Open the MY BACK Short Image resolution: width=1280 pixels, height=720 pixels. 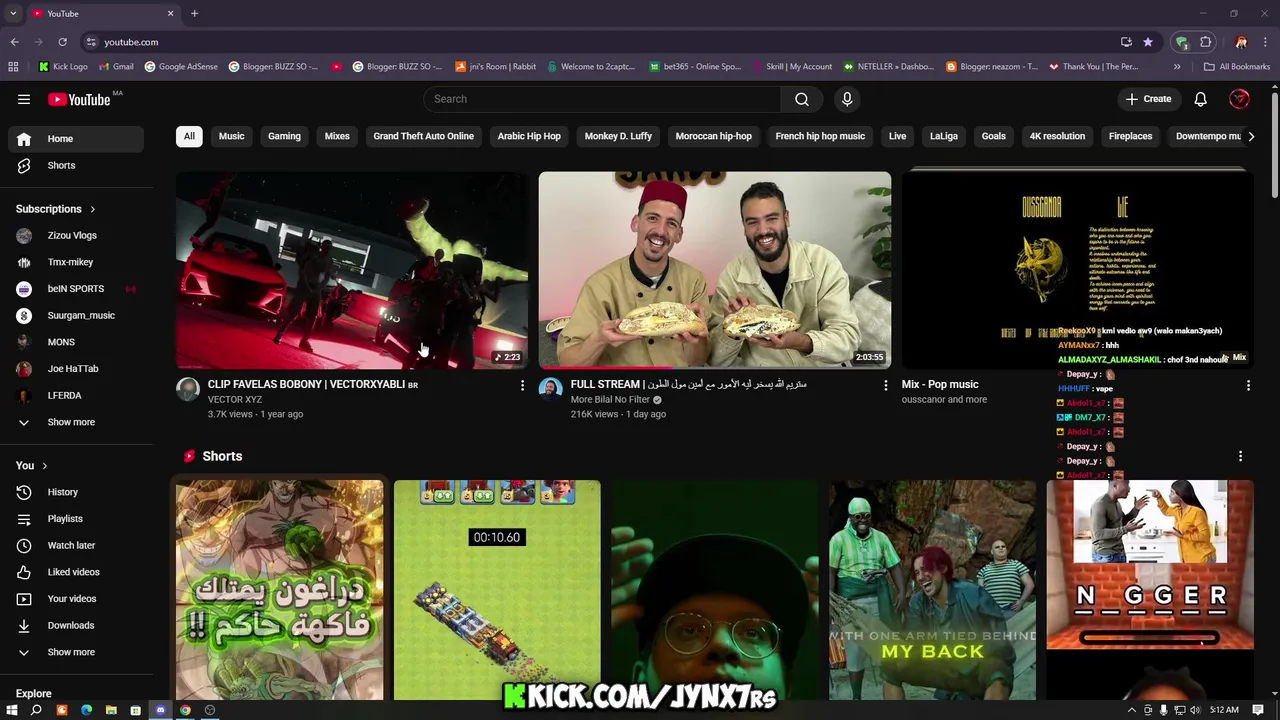tap(932, 590)
